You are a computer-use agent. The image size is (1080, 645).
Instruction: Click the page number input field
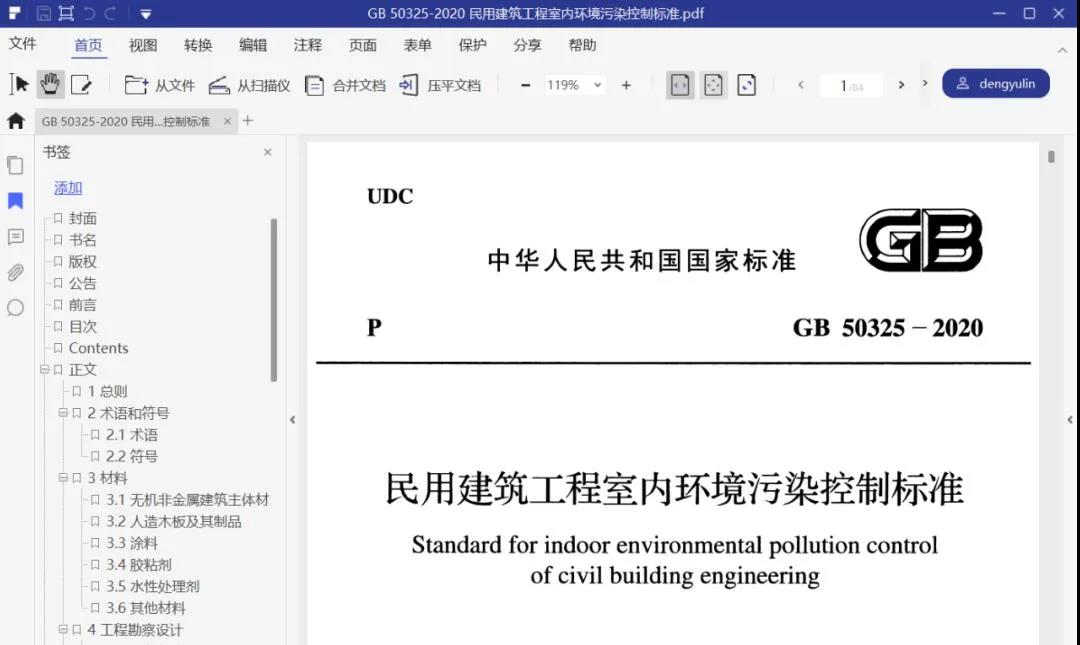click(849, 86)
